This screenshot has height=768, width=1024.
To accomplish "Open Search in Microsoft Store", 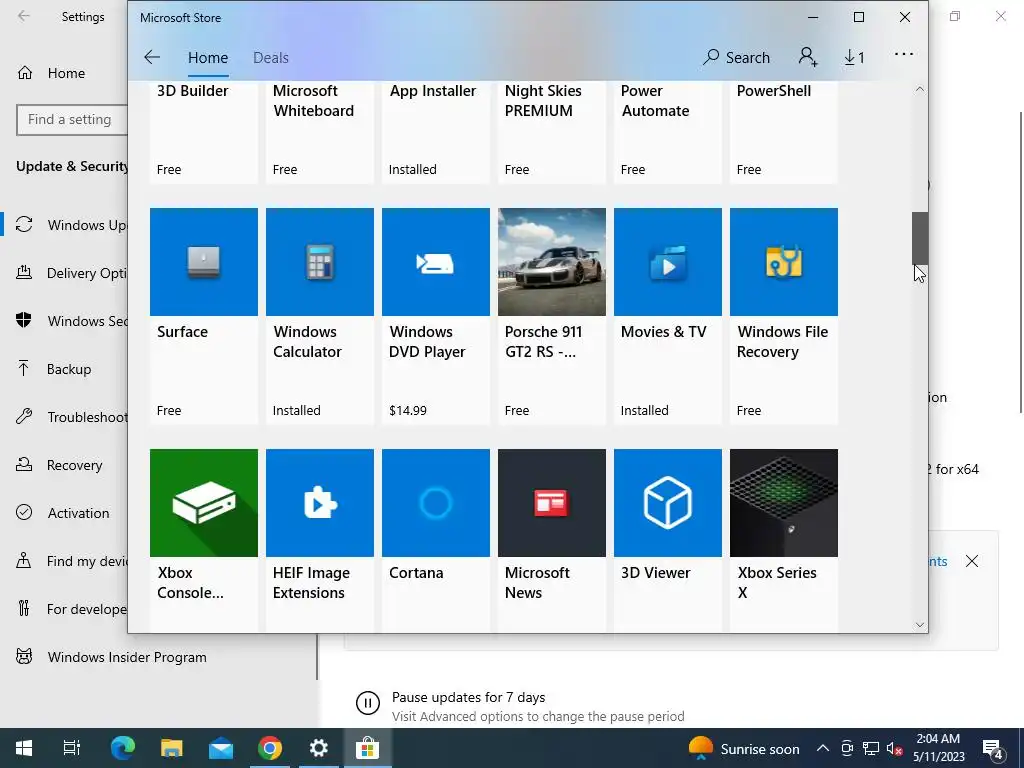I will click(737, 57).
